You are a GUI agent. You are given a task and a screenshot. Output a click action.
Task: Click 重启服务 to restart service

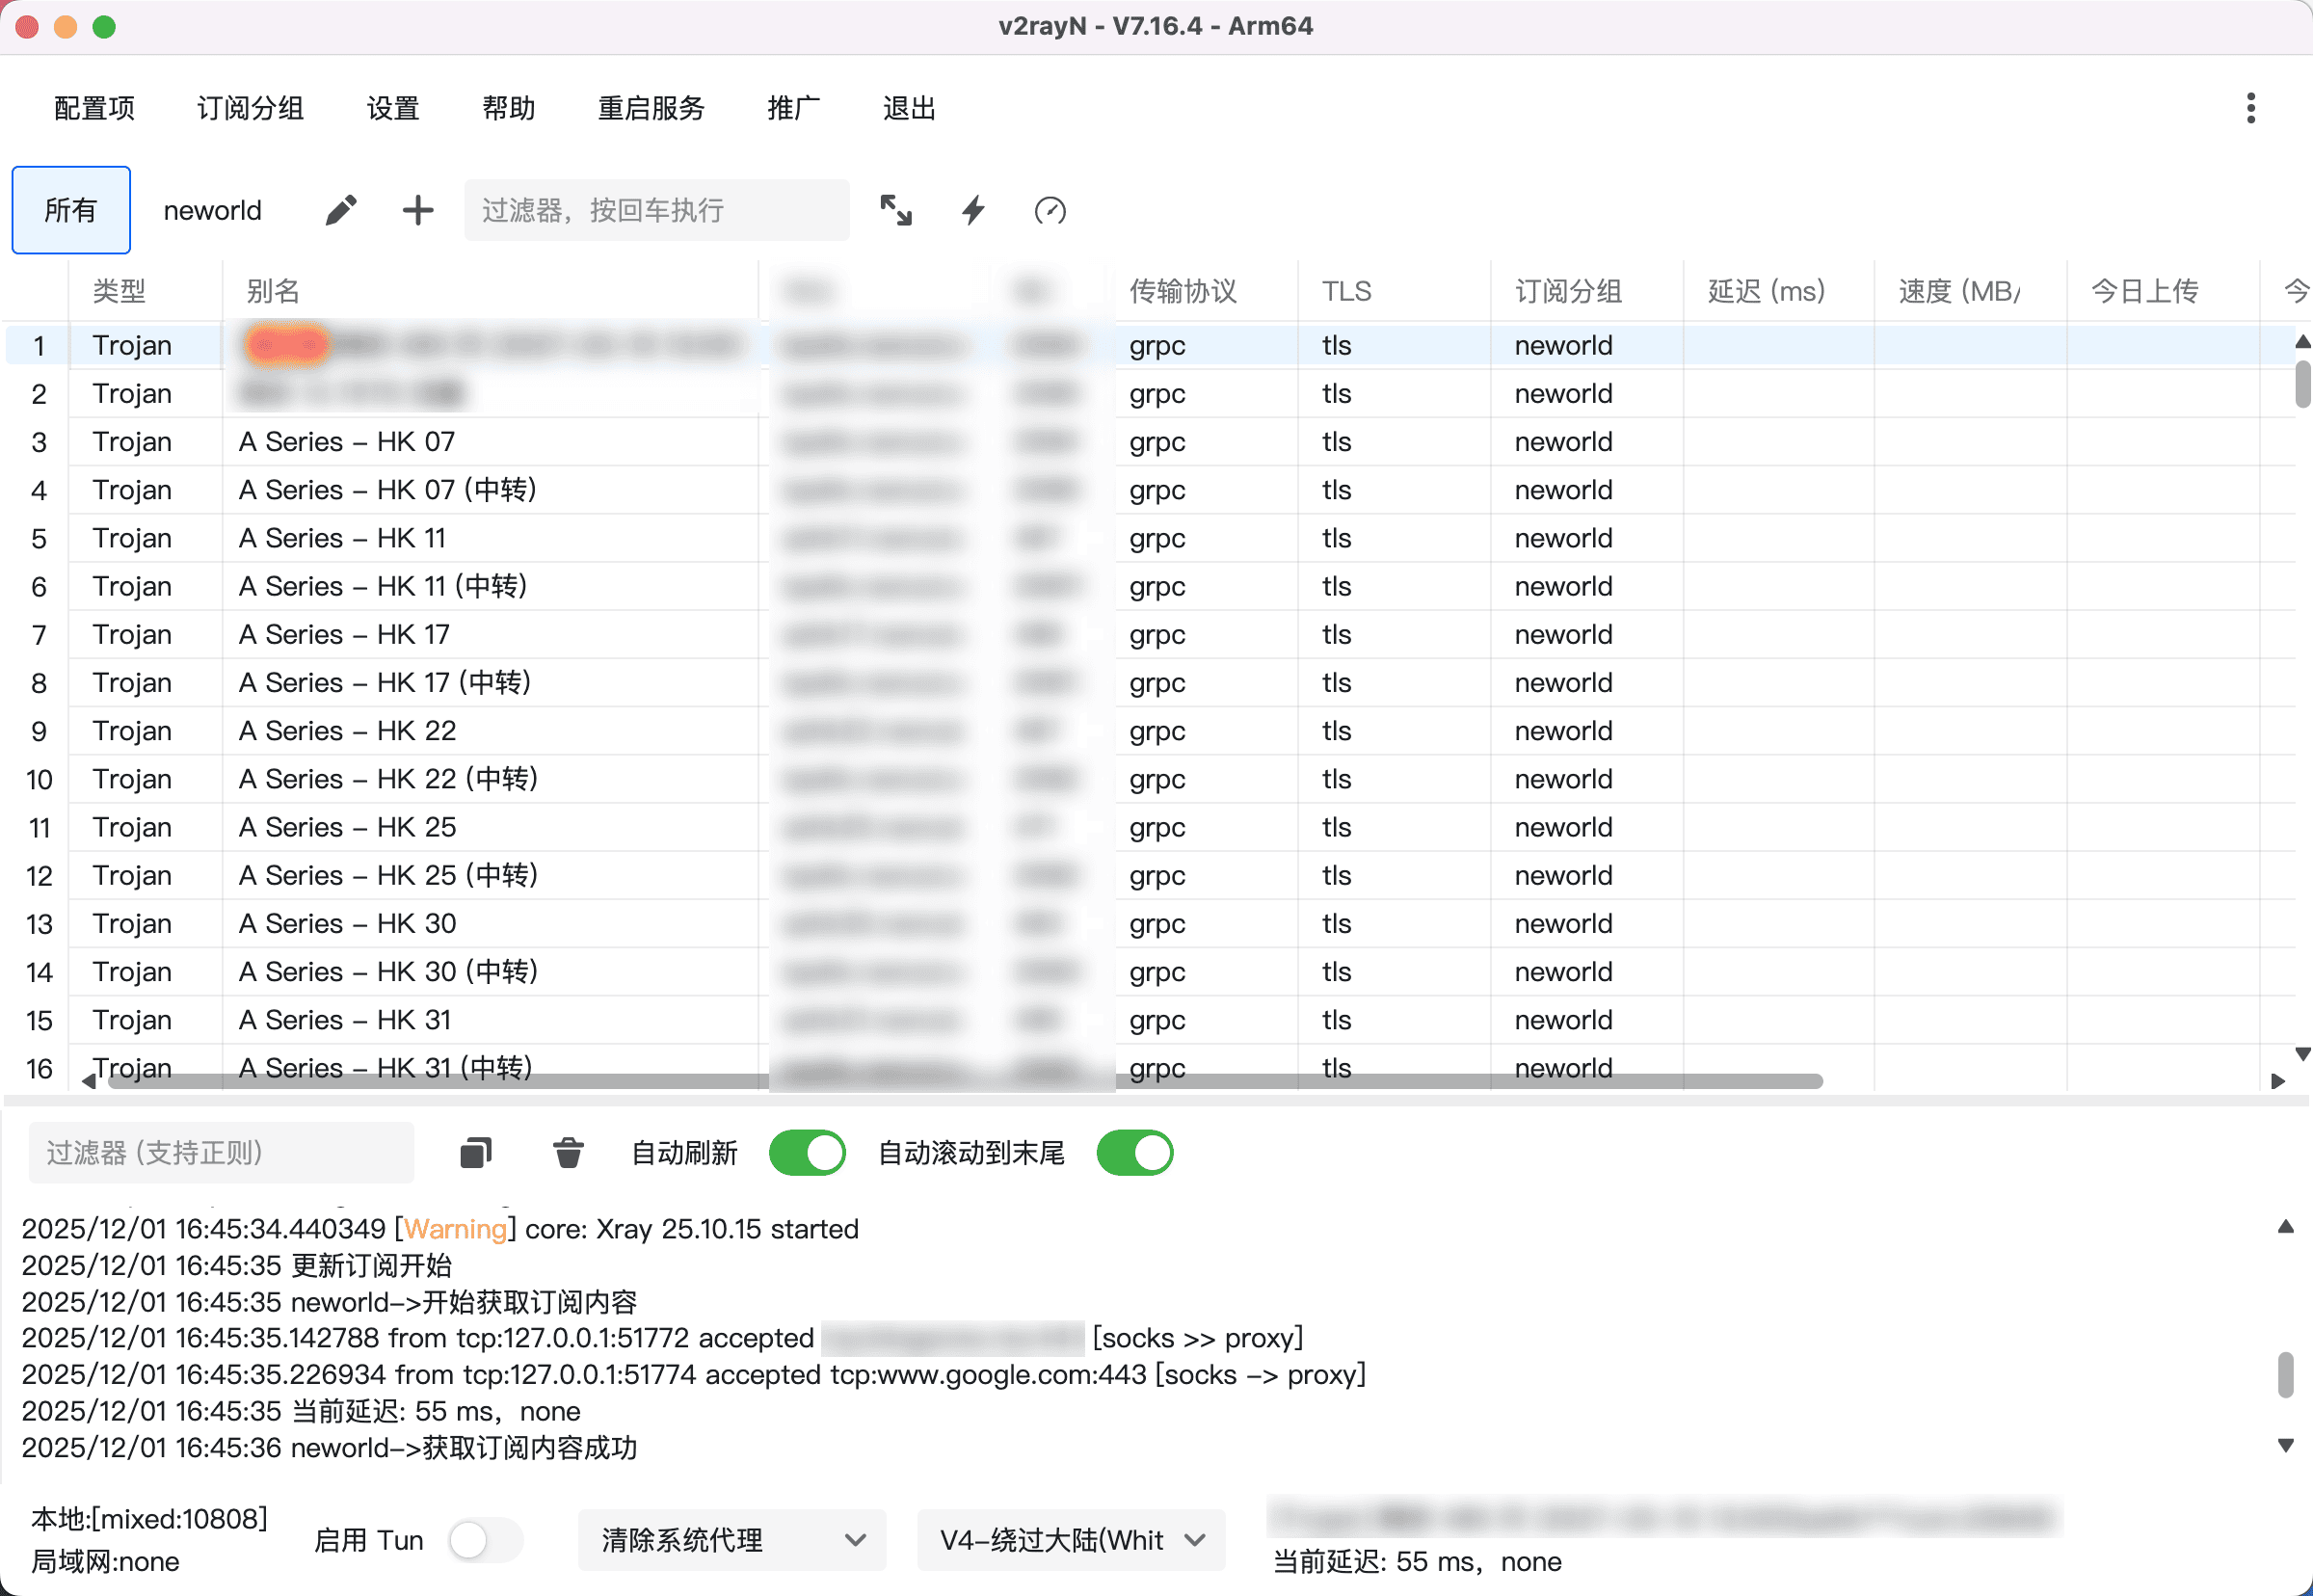651,108
